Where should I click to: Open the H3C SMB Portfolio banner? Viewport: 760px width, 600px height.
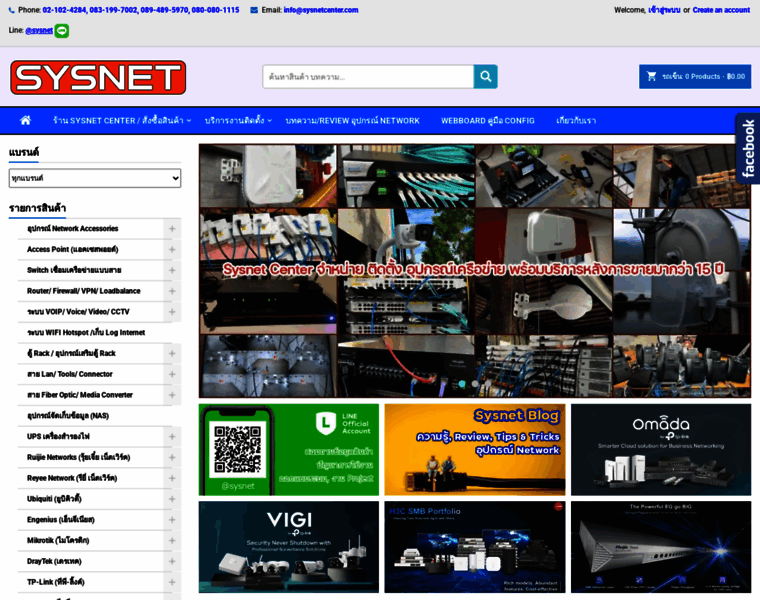pyautogui.click(x=475, y=547)
